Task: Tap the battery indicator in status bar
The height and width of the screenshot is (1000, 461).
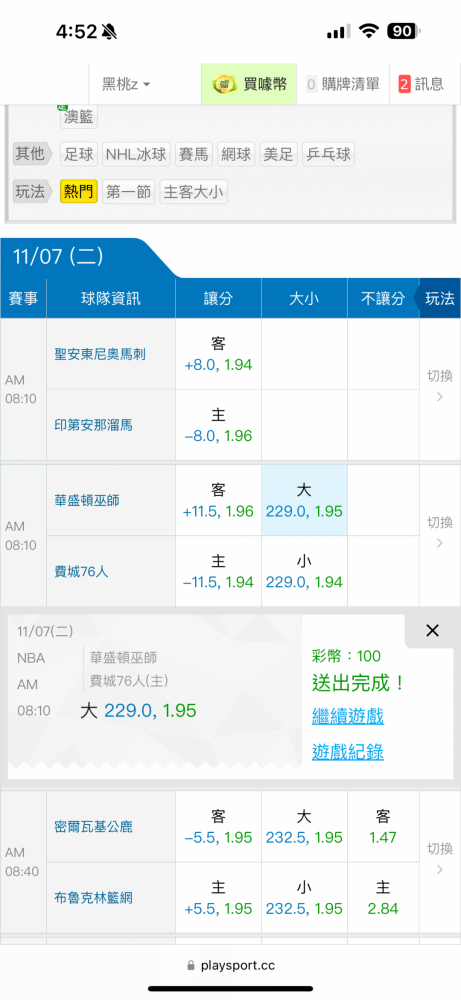Action: (404, 31)
